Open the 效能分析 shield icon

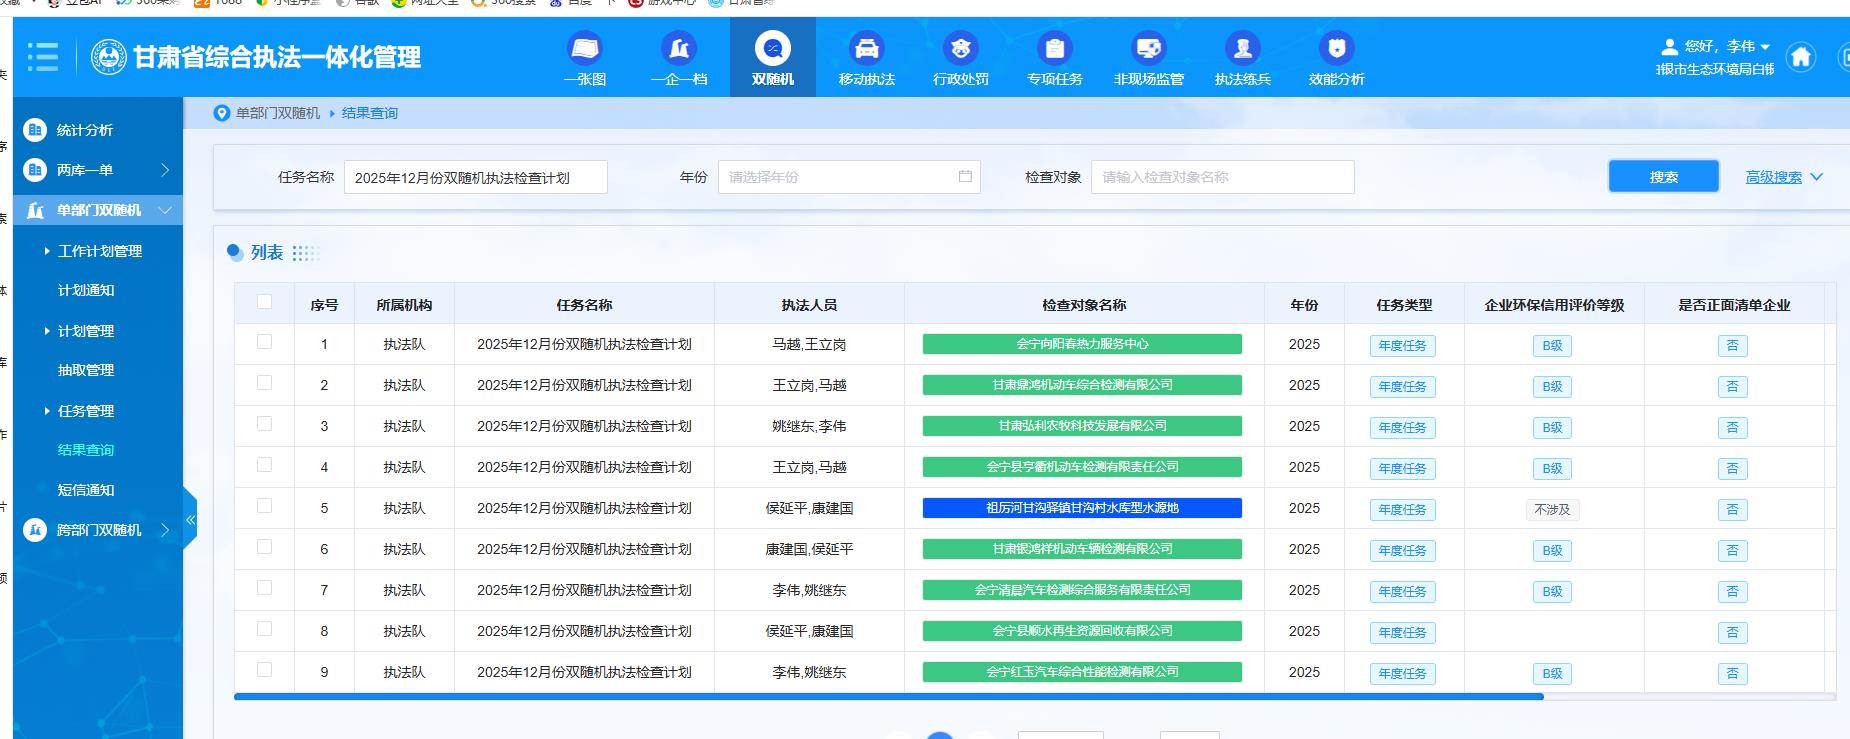click(x=1336, y=49)
